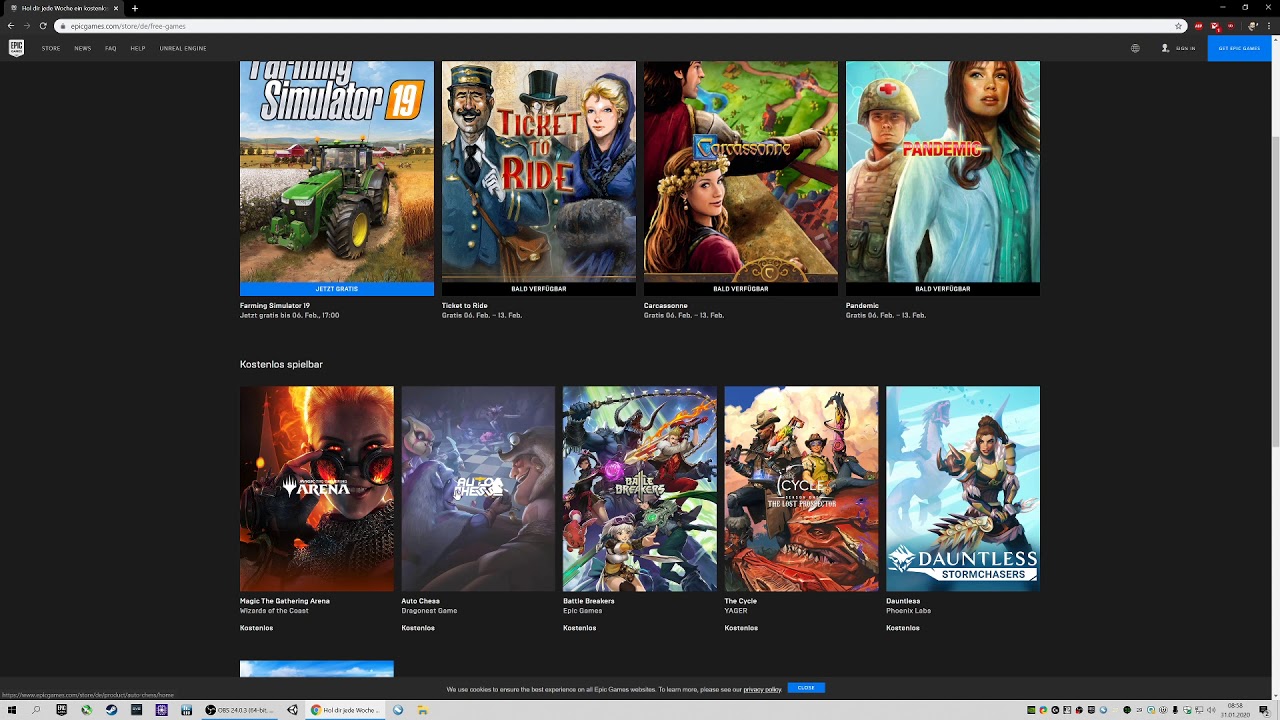Reload the page
Viewport: 1280px width, 720px height.
[43, 26]
